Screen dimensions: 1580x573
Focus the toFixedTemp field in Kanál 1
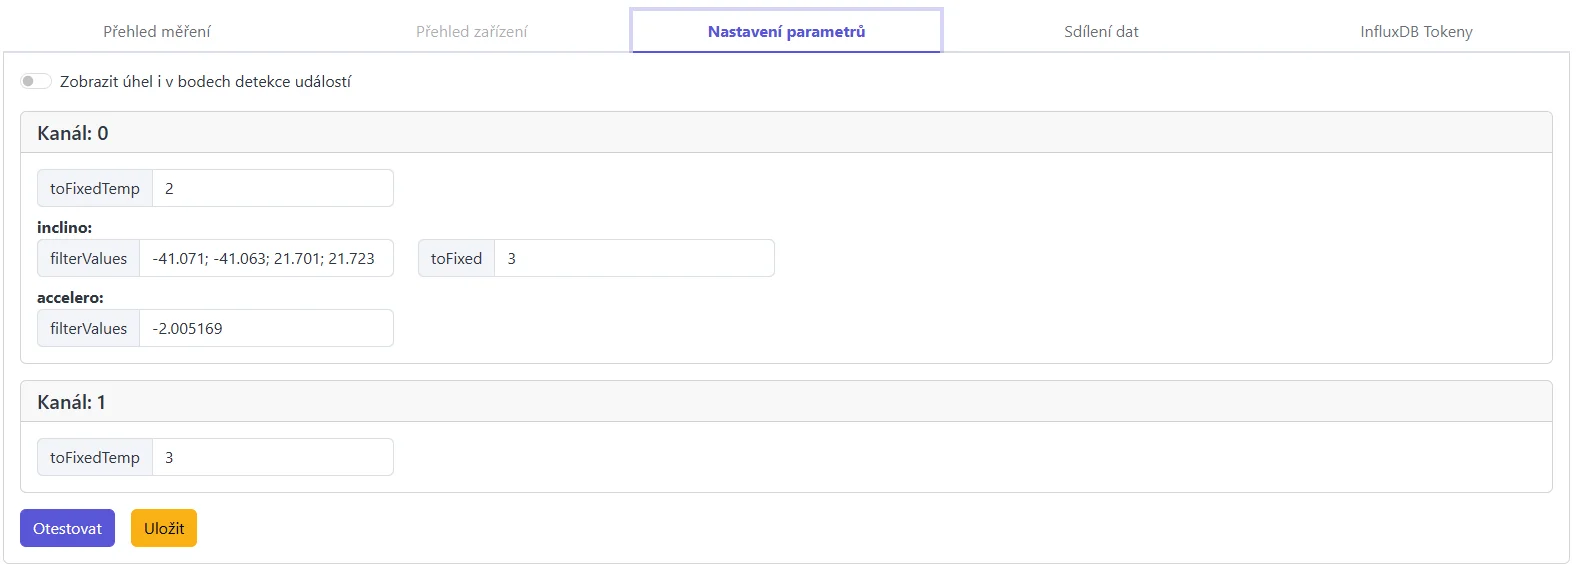[272, 457]
